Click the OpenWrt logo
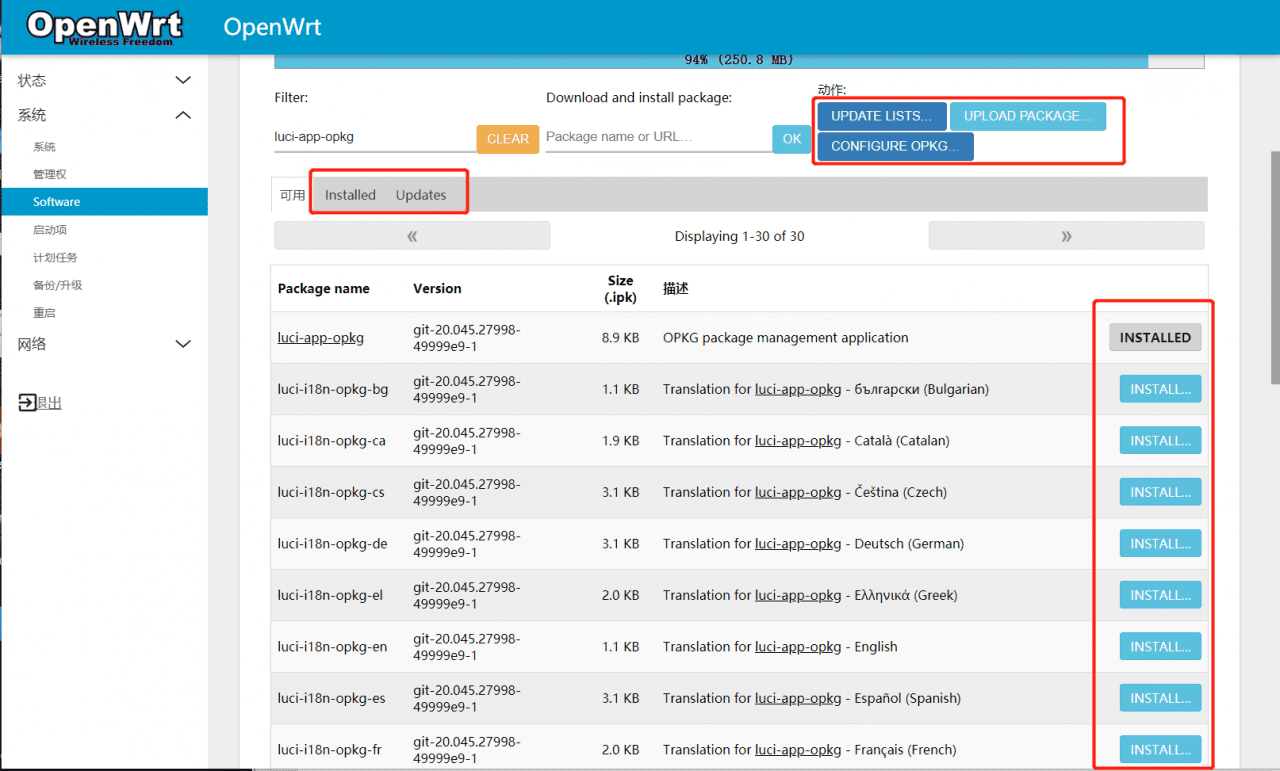 (104, 27)
